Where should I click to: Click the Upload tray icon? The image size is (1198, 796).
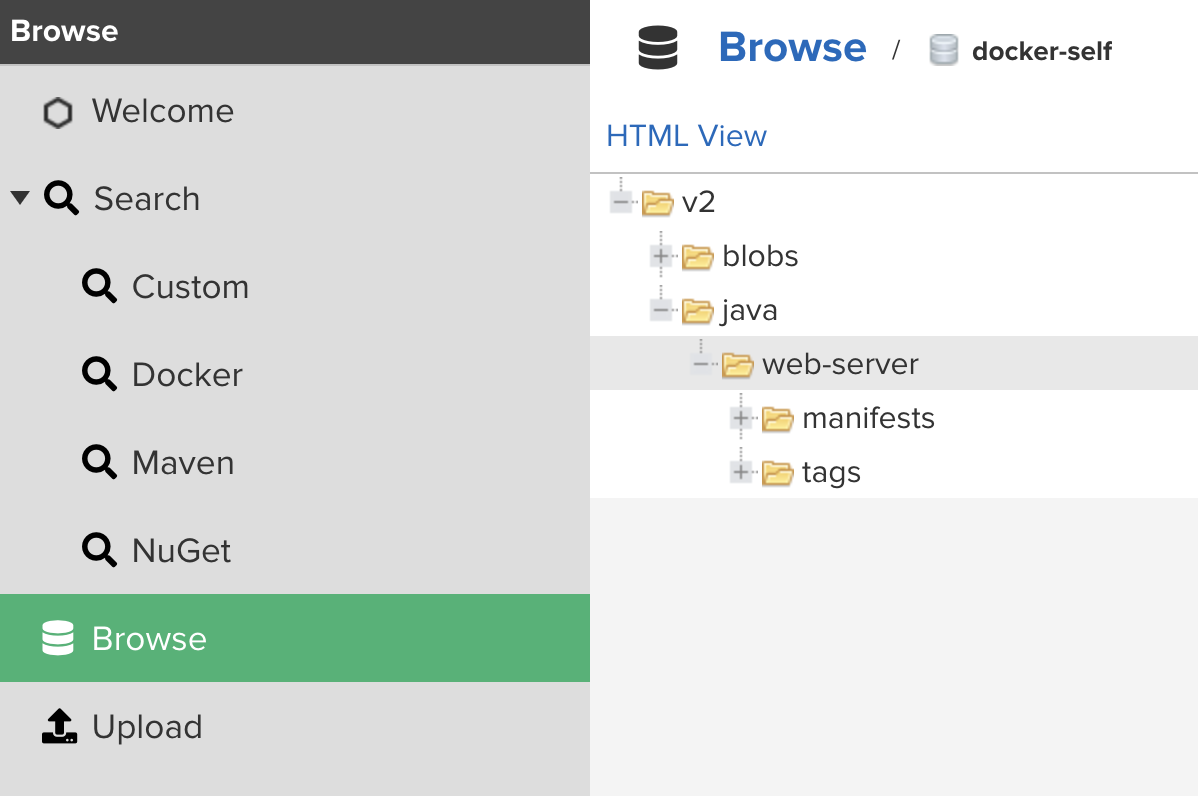[60, 726]
